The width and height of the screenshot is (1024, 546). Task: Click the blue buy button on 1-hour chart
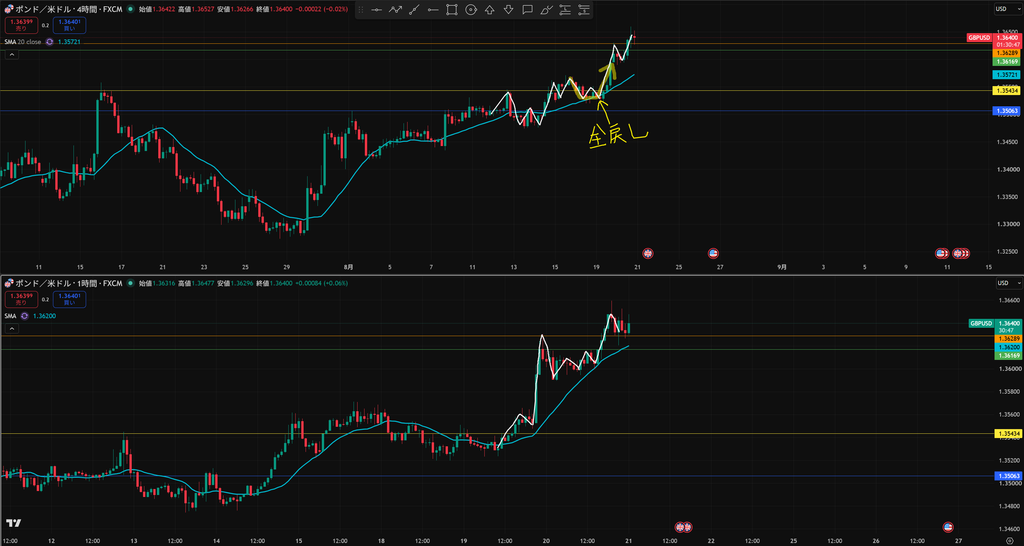(x=71, y=299)
